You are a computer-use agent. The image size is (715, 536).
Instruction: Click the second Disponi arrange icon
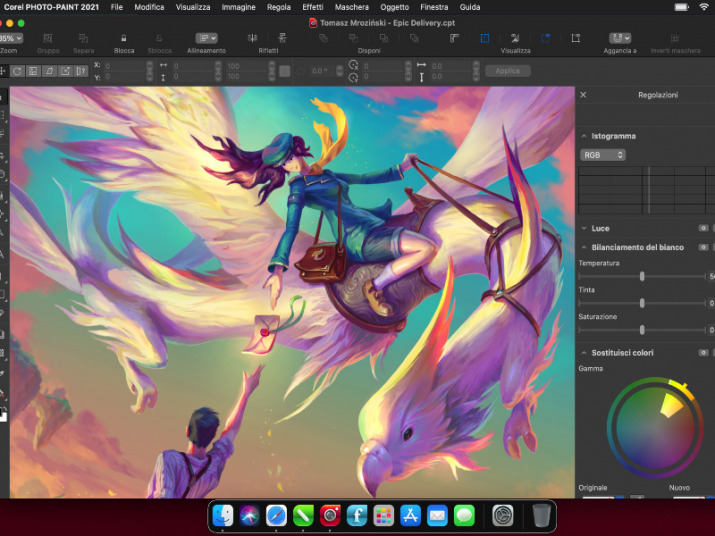click(353, 38)
